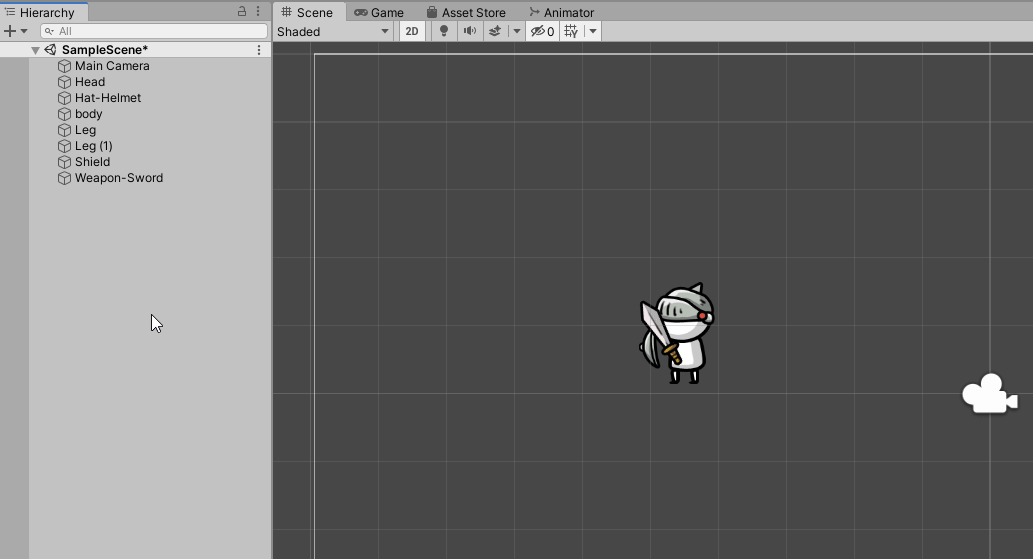This screenshot has width=1033, height=559.
Task: Click the knight character sprite
Action: [x=677, y=334]
